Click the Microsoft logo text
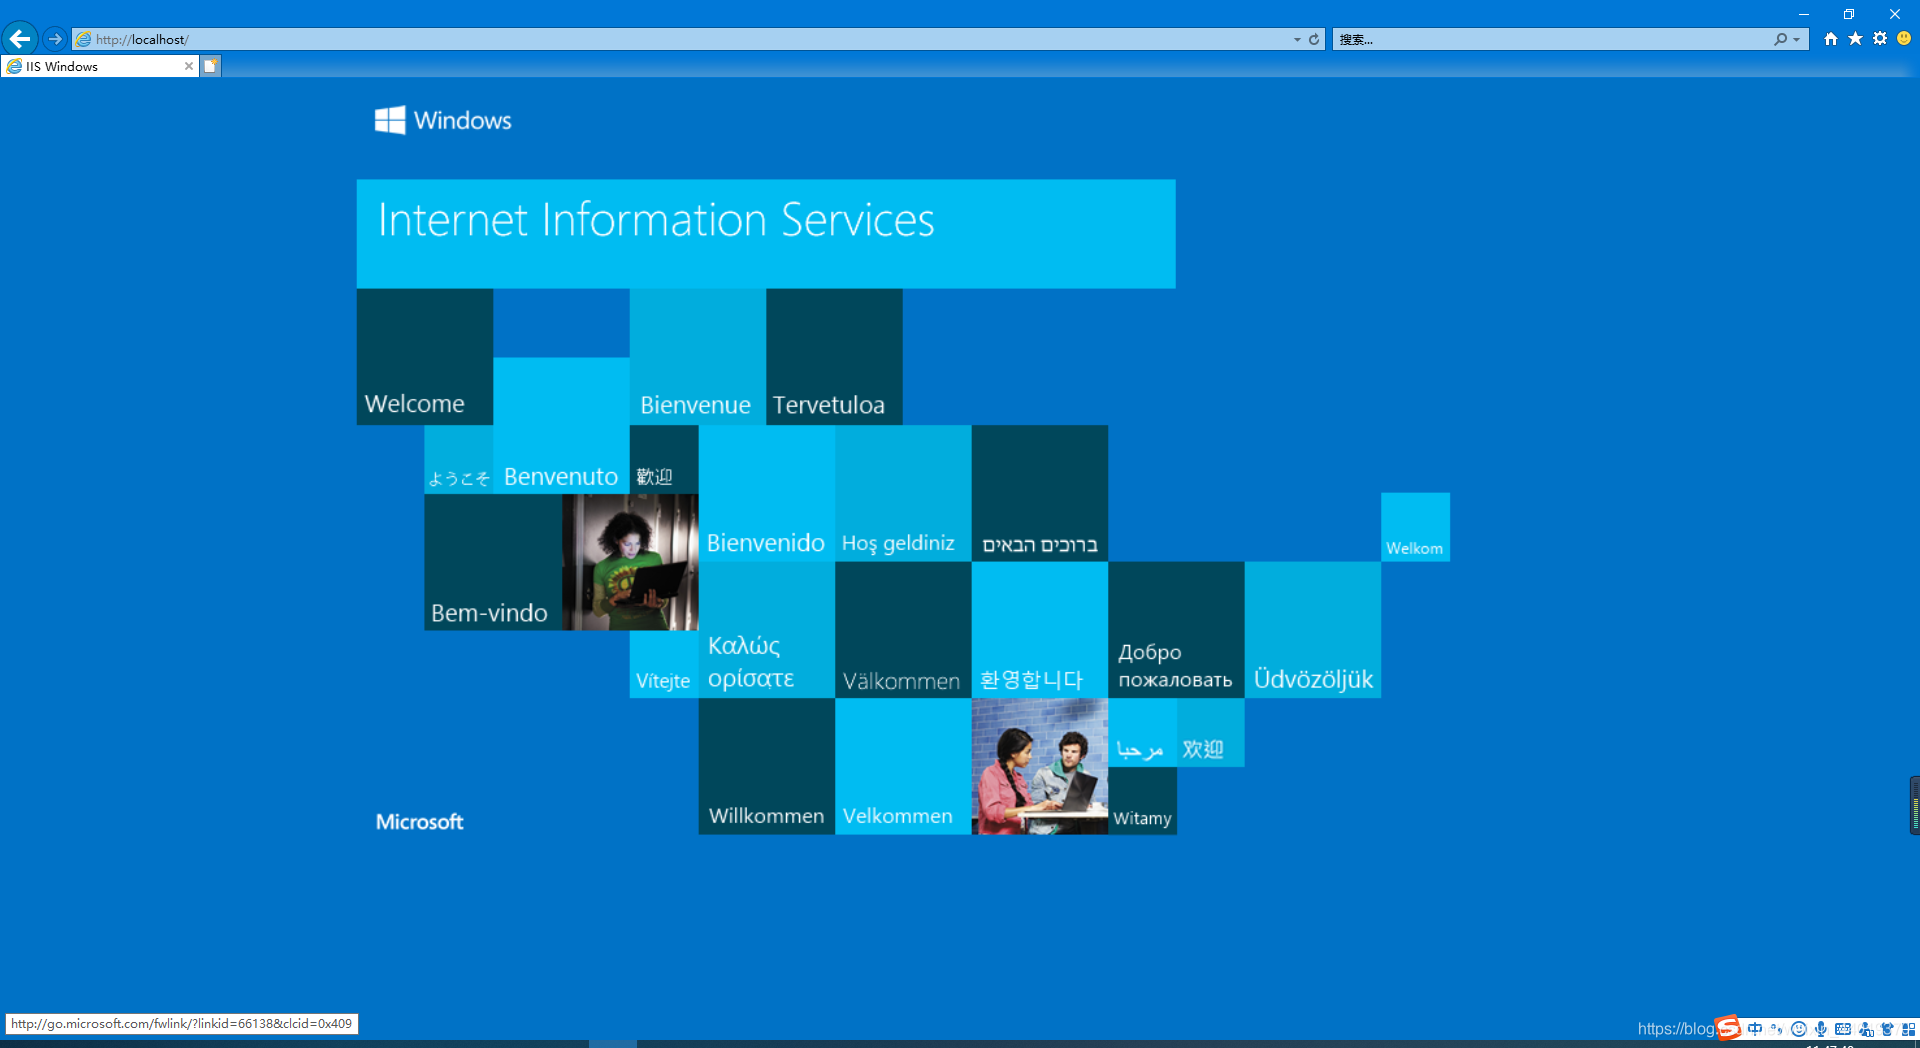Image resolution: width=1920 pixels, height=1048 pixels. (419, 822)
